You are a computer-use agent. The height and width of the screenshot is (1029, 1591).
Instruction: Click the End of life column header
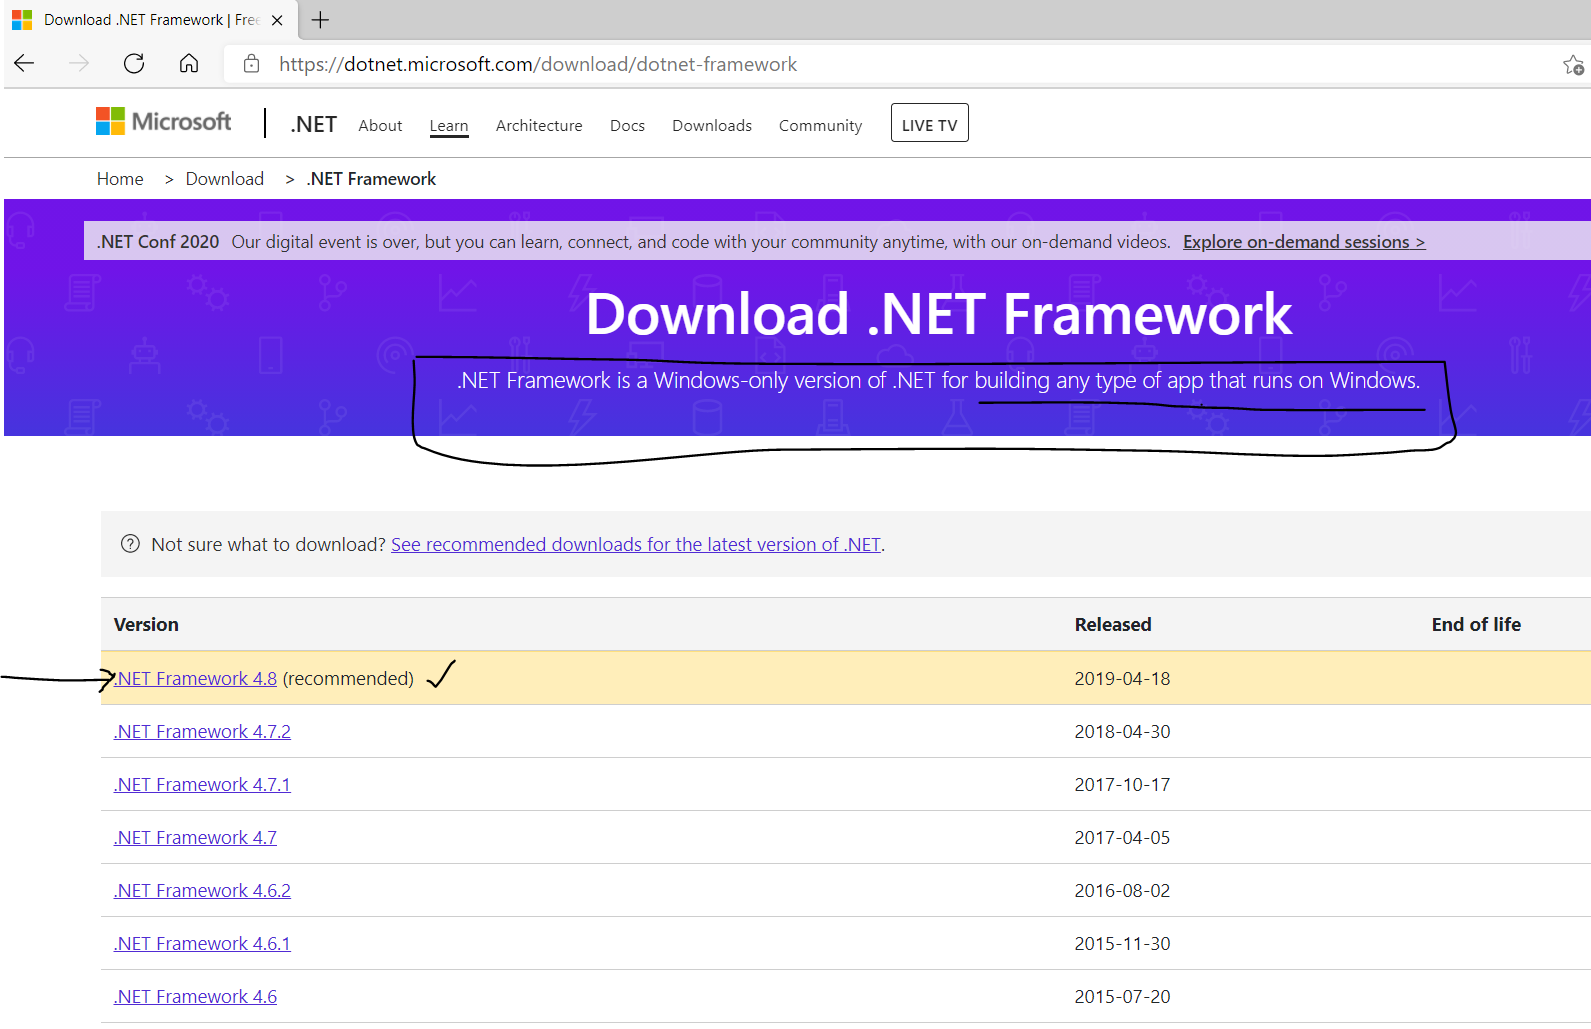click(x=1476, y=624)
